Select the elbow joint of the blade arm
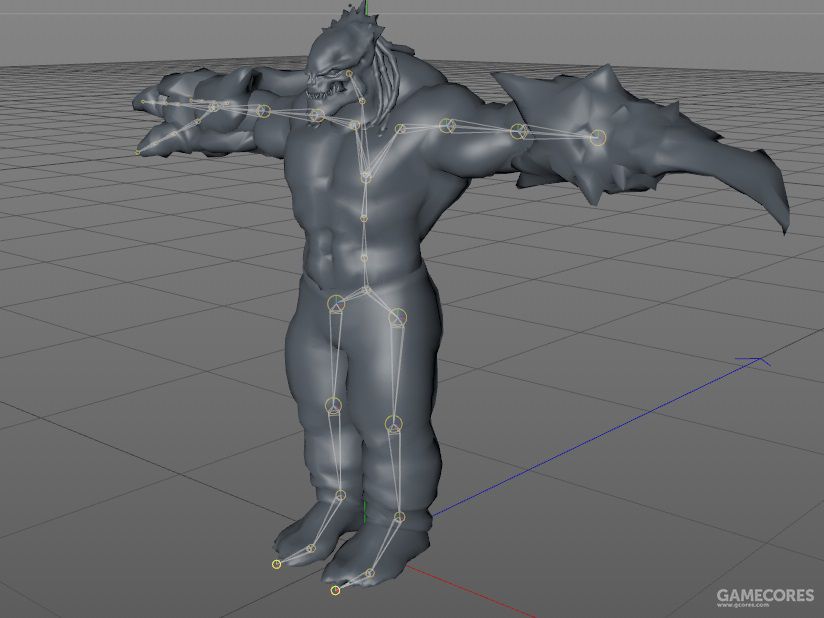Screen dimensions: 824x618 (519, 131)
